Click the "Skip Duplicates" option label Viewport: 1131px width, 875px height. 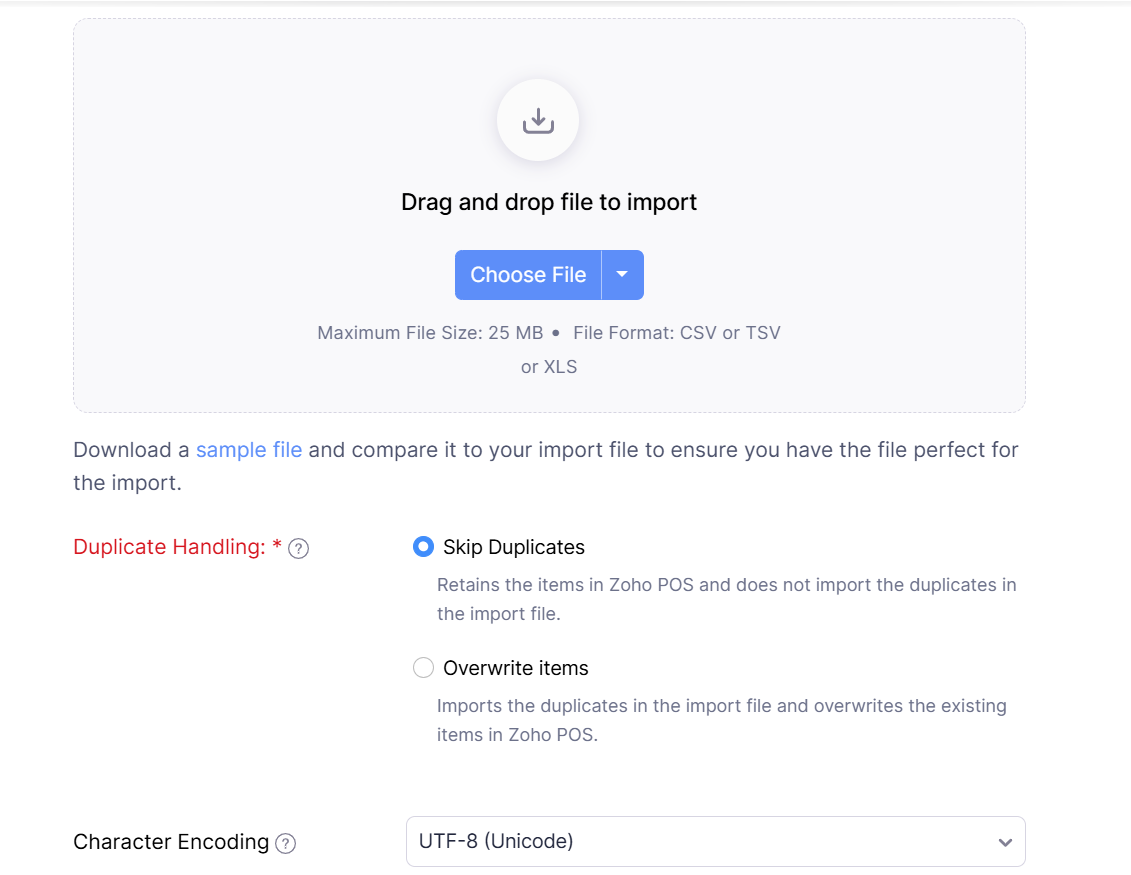(x=514, y=548)
